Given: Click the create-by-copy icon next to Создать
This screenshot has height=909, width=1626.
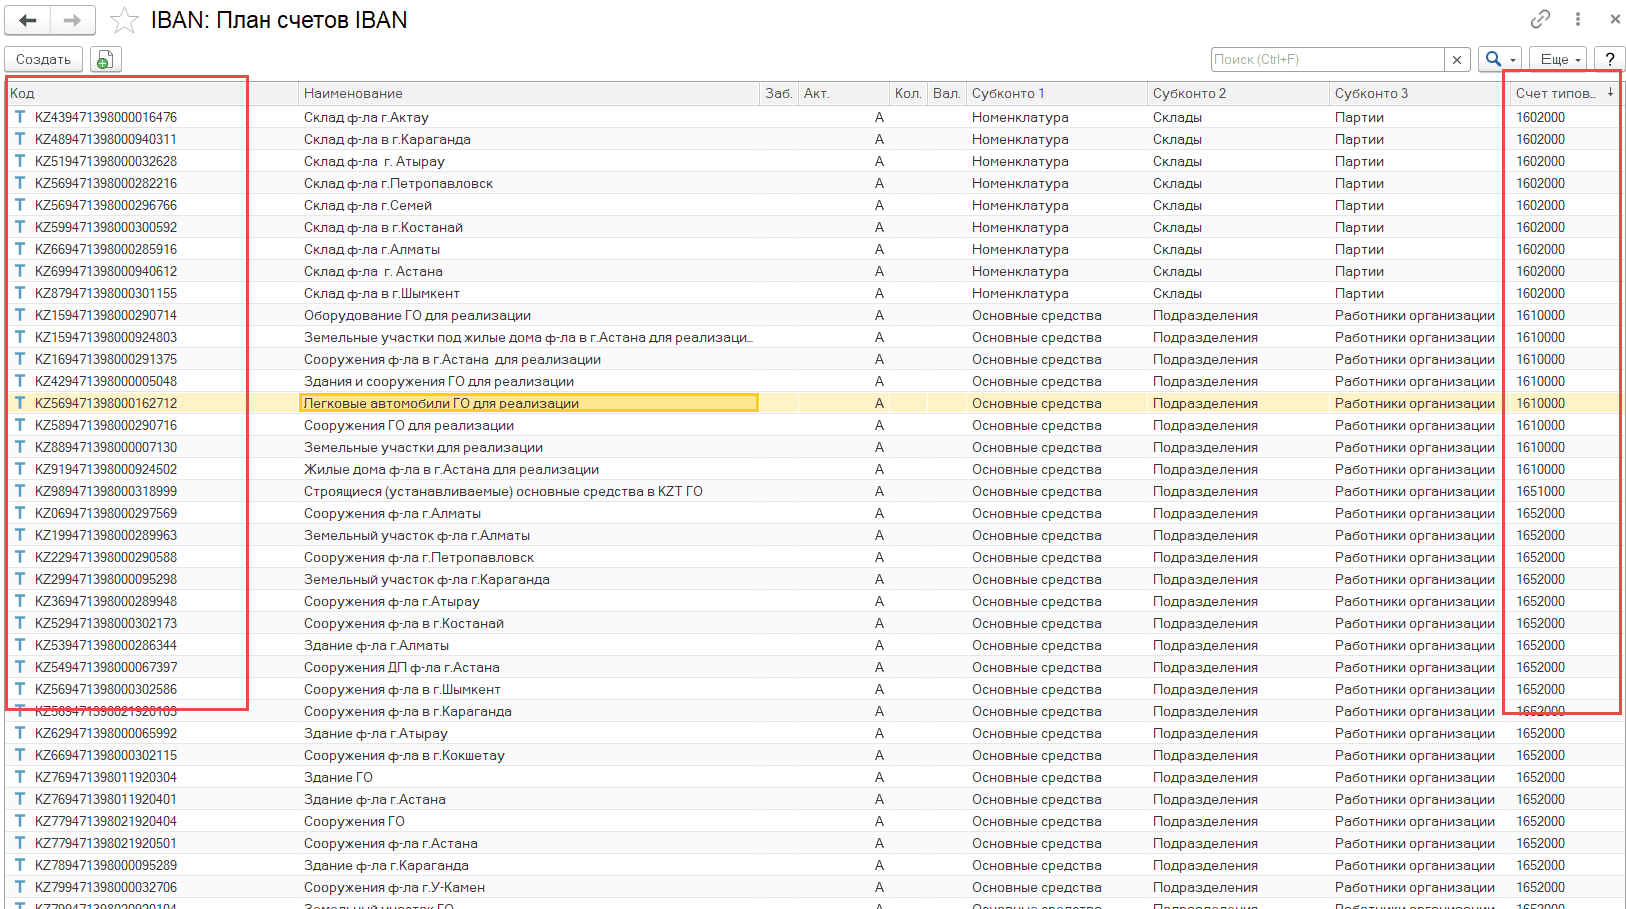Looking at the screenshot, I should click(105, 60).
